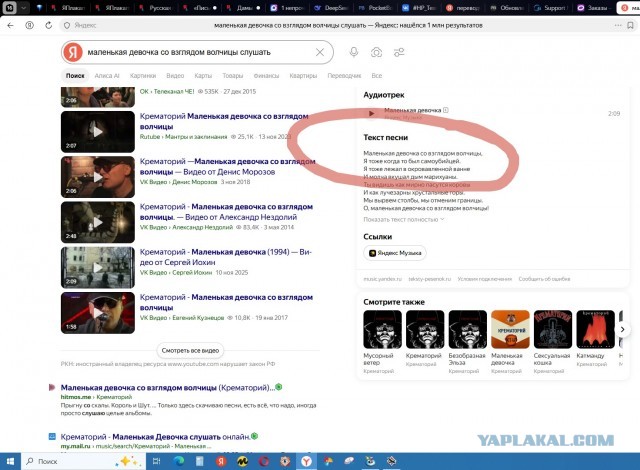The image size is (640, 470).
Task: Click the red Yandex logo in the search box
Action: pos(73,52)
